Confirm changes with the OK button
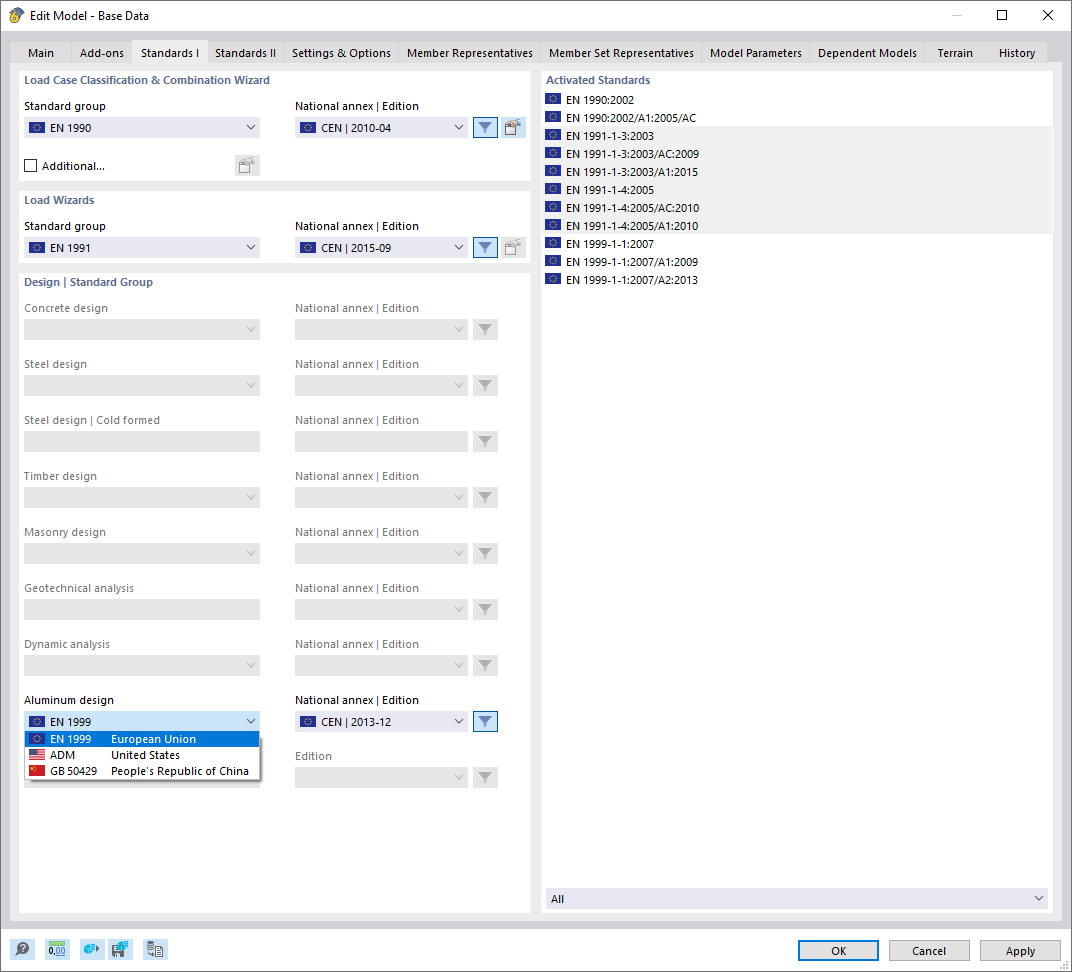 (838, 950)
